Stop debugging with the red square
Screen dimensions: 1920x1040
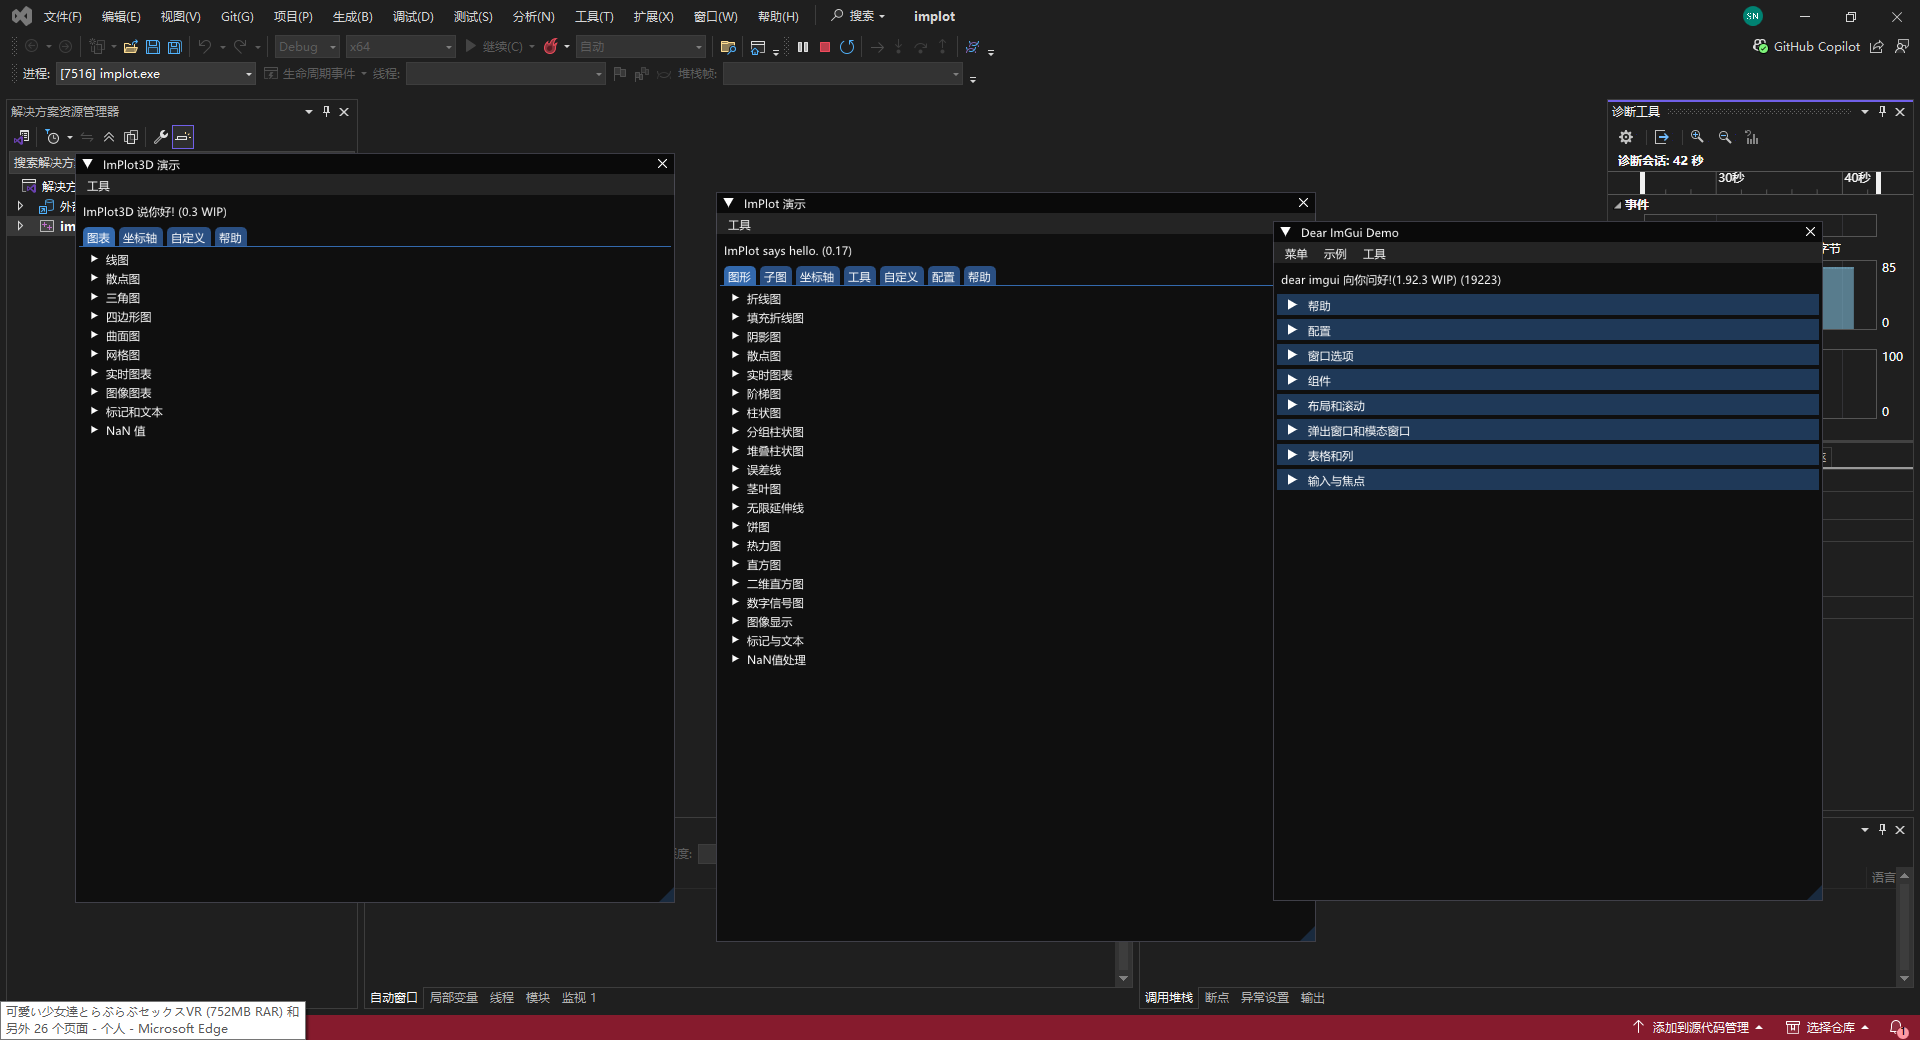click(x=825, y=47)
